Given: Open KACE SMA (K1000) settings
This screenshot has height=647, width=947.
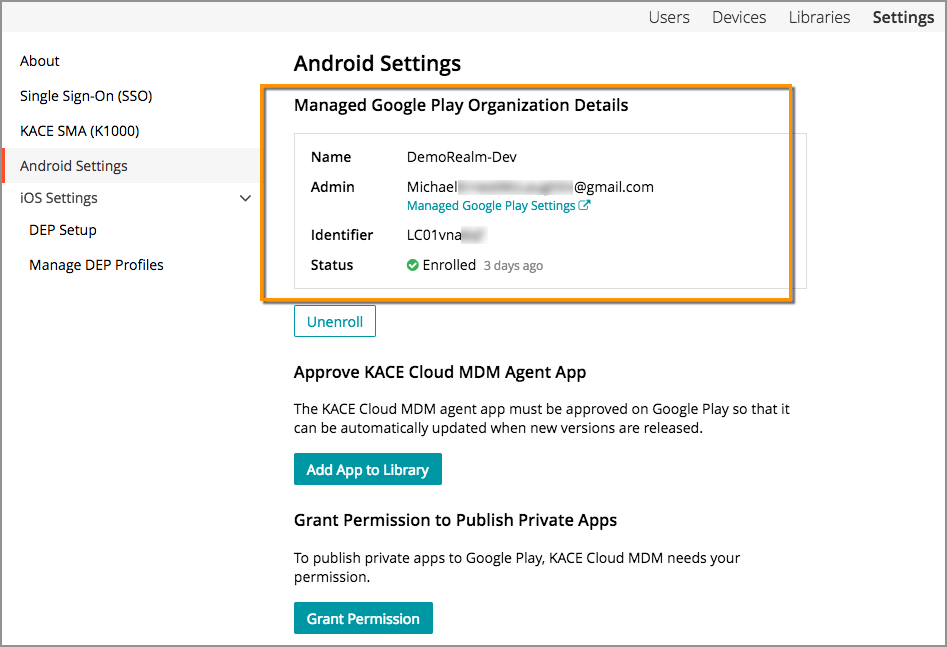Looking at the screenshot, I should (79, 131).
